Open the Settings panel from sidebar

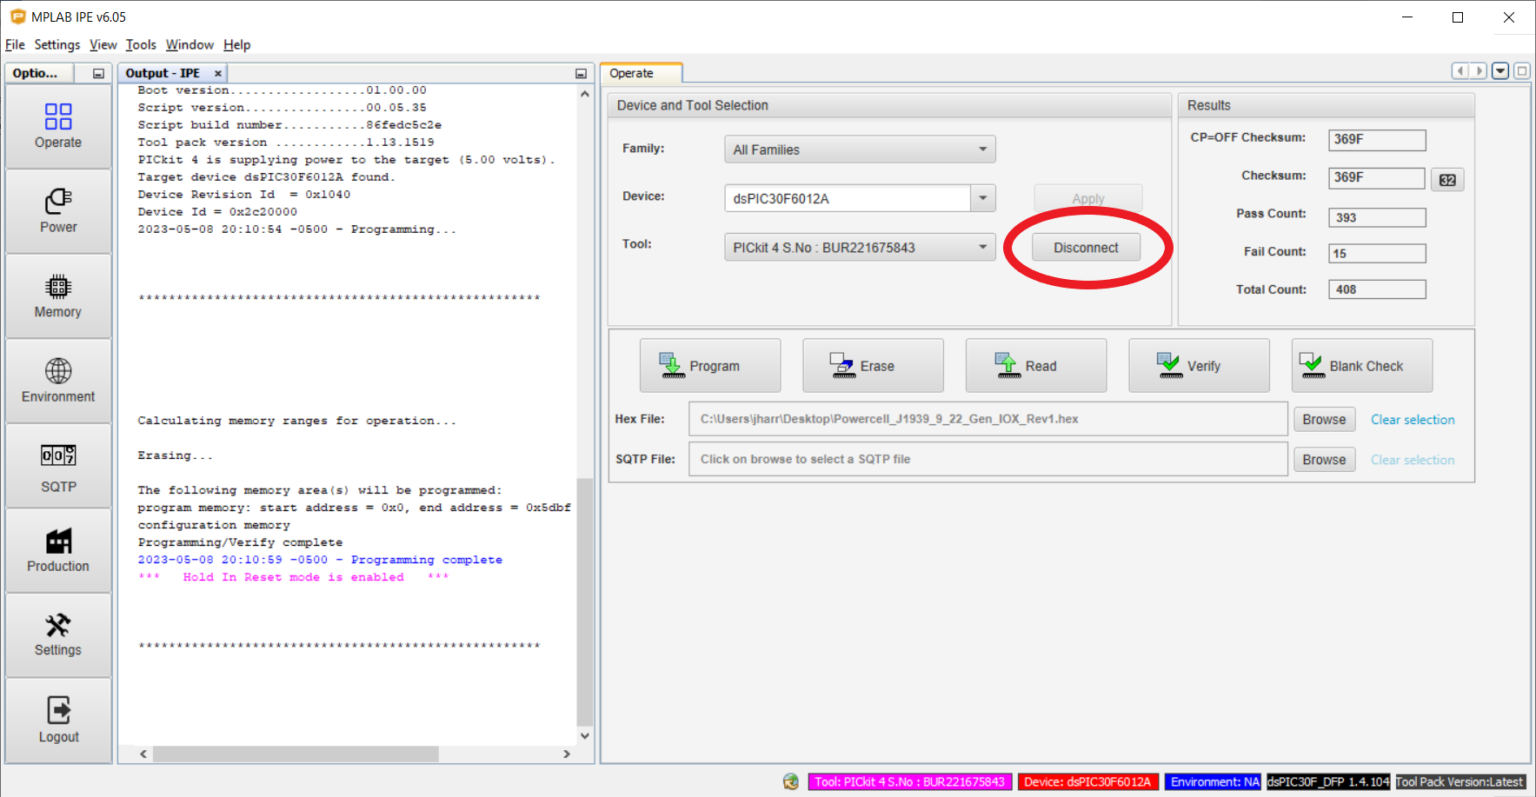(x=57, y=634)
